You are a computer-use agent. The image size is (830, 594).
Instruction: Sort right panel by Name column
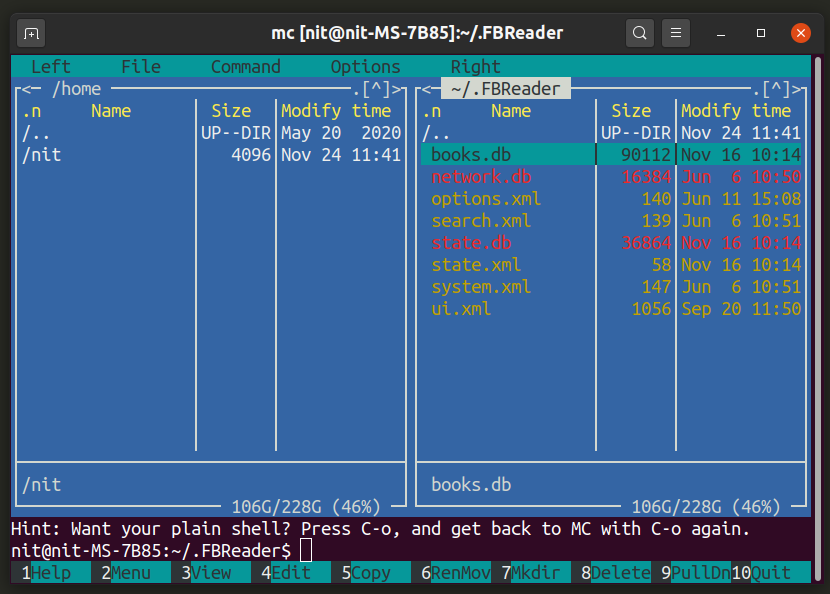point(511,111)
